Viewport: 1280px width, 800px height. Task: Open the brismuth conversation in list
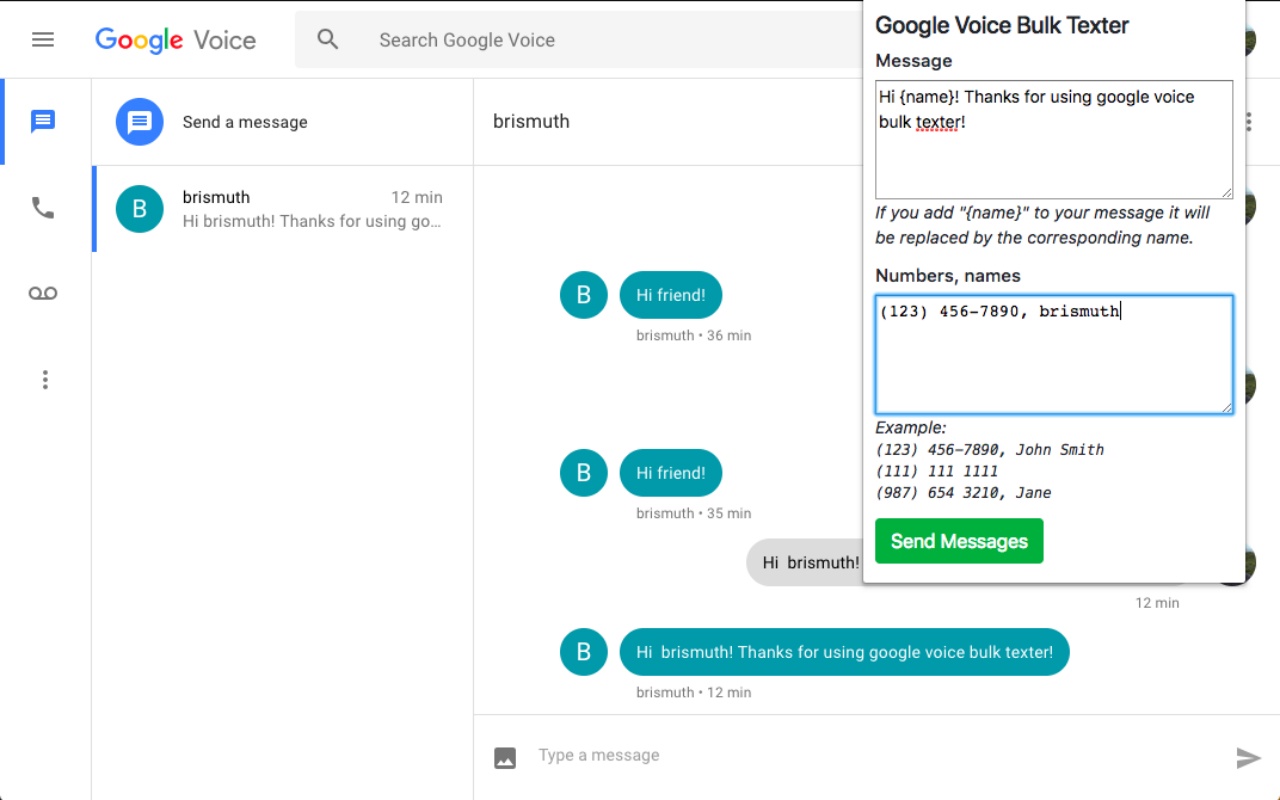283,209
